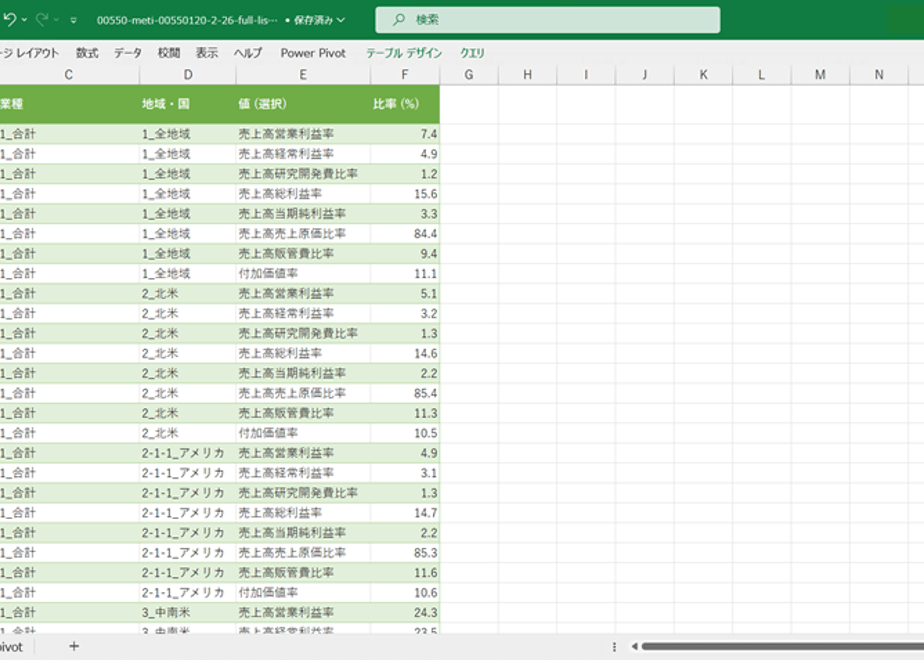Select column C header
The image size is (924, 660).
point(69,75)
